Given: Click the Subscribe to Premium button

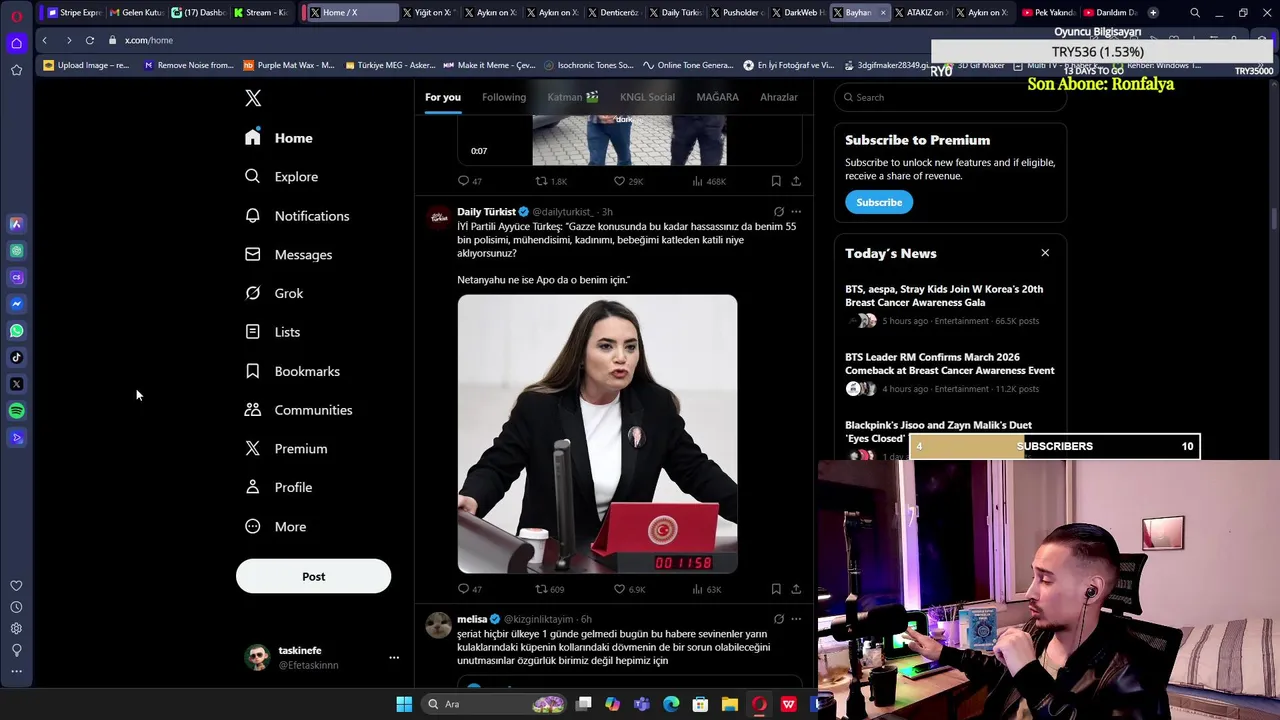Looking at the screenshot, I should [x=879, y=202].
